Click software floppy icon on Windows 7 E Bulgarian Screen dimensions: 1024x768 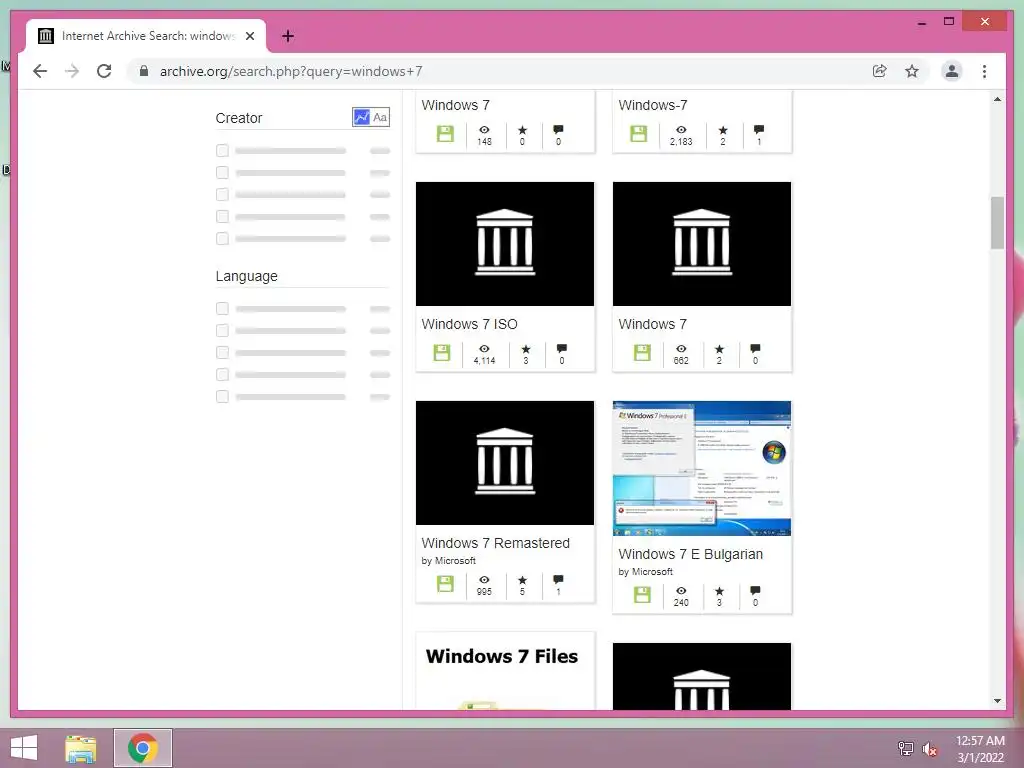tap(642, 595)
